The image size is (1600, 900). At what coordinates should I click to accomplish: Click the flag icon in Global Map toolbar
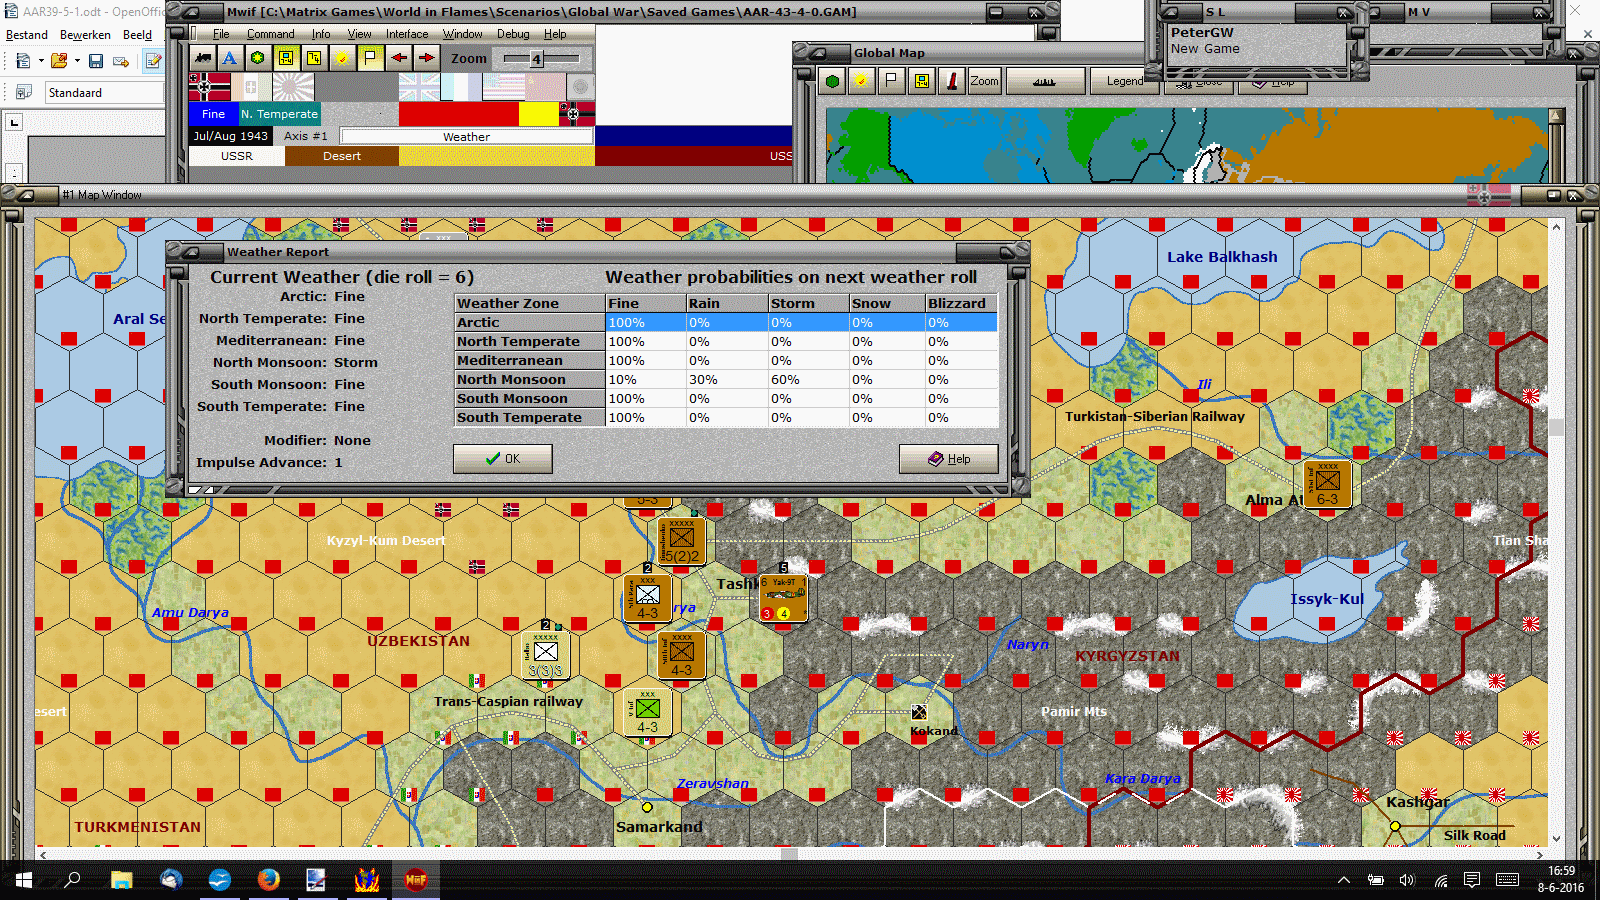[x=891, y=81]
